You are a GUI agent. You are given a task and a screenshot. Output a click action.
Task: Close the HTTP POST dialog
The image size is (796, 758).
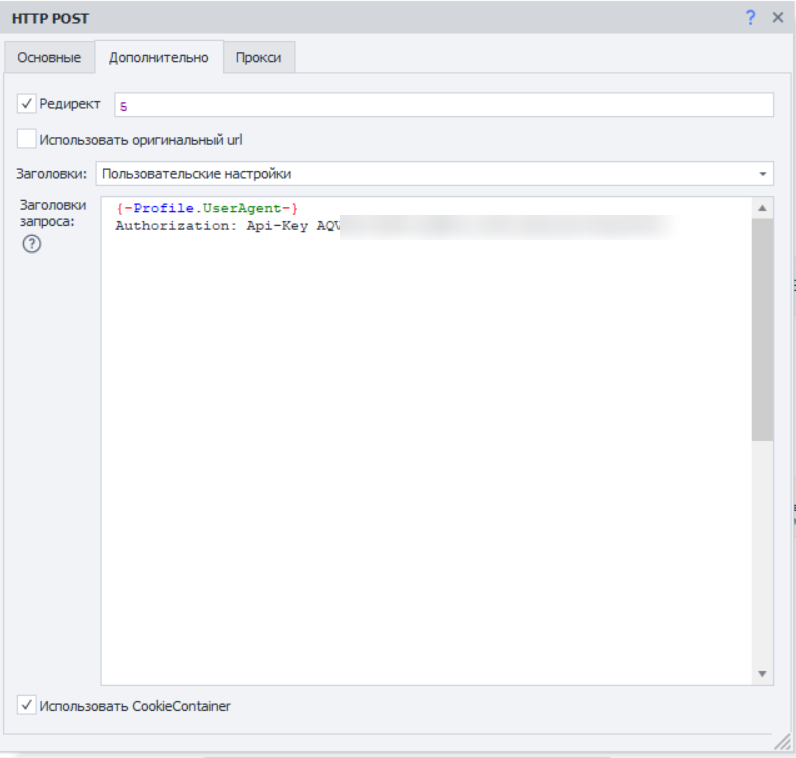point(778,18)
